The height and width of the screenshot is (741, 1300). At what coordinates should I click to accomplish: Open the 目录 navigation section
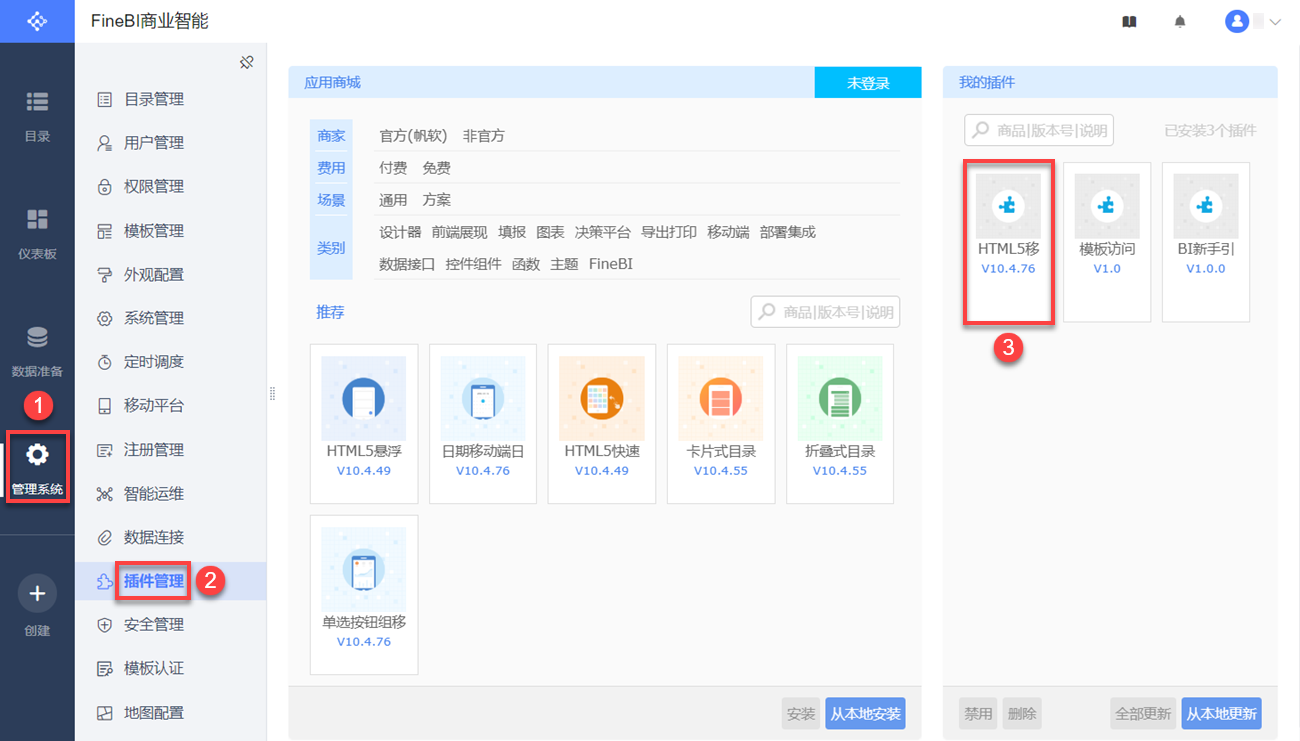(x=37, y=116)
